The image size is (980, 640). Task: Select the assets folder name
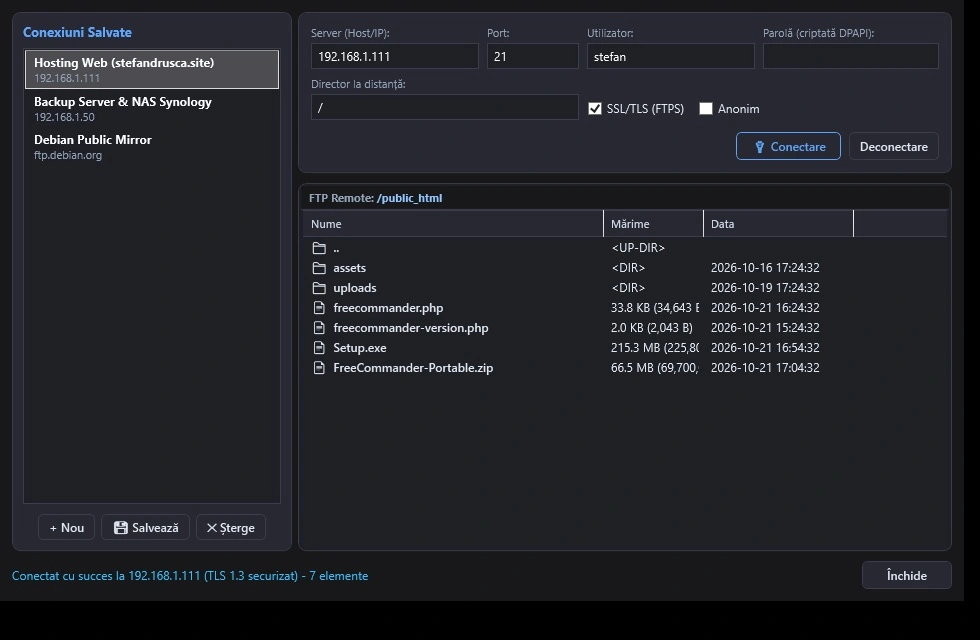click(x=349, y=268)
